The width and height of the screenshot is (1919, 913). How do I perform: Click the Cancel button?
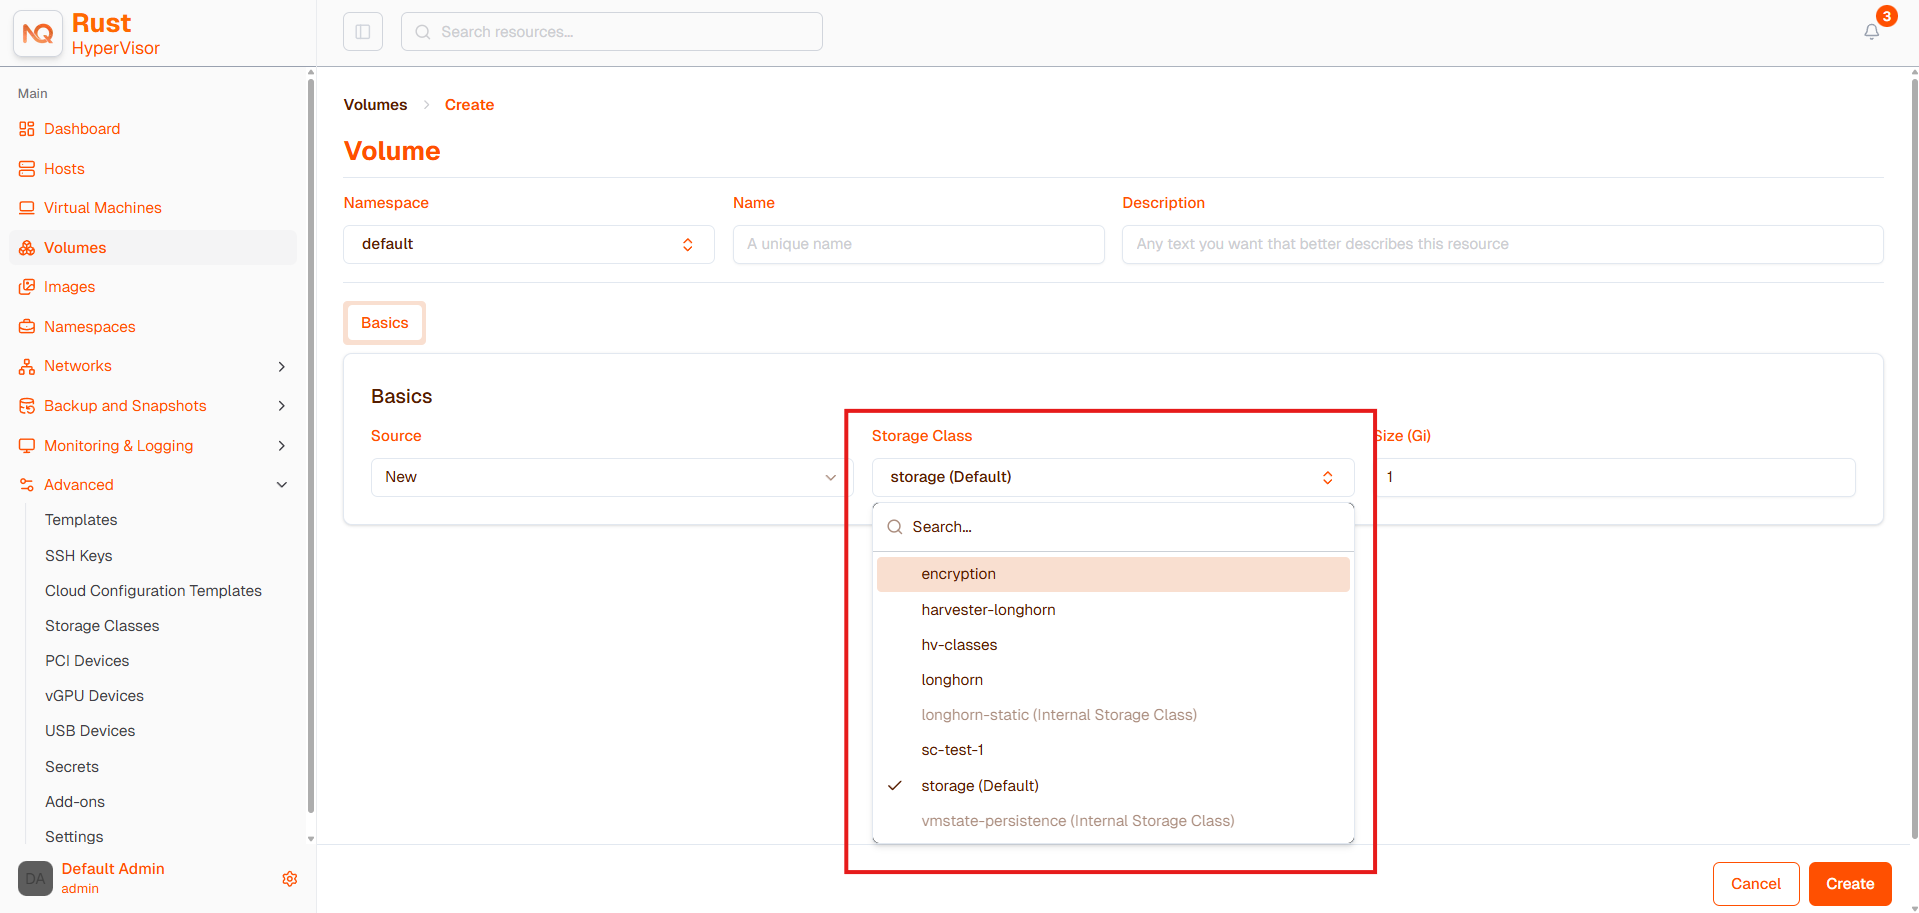(1756, 884)
